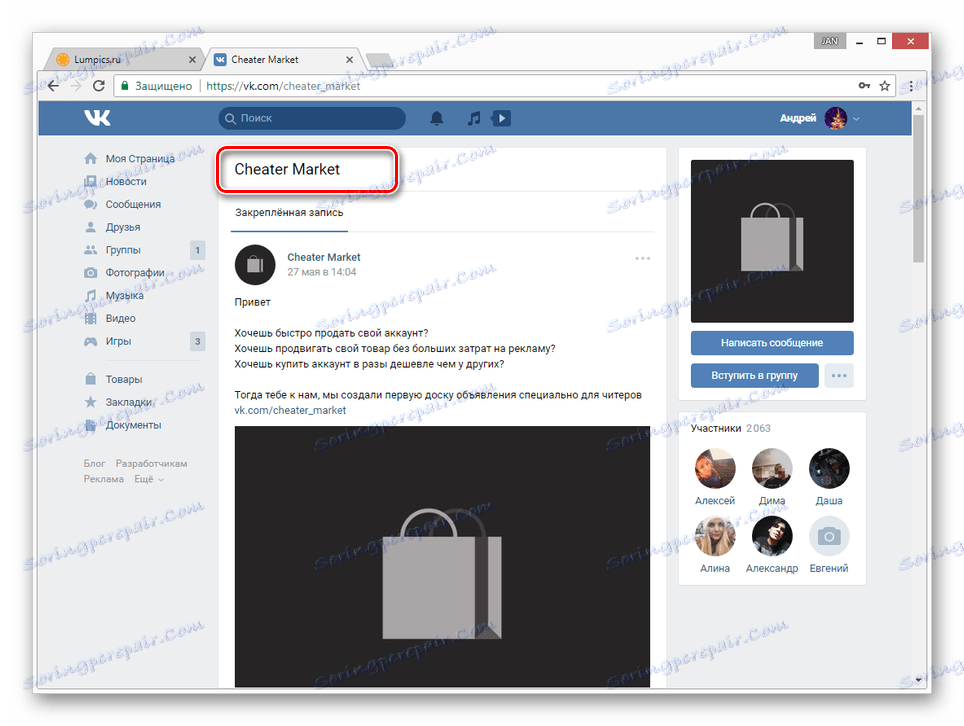The height and width of the screenshot is (726, 964).
Task: Open the pinned post three-dot options
Action: [642, 258]
